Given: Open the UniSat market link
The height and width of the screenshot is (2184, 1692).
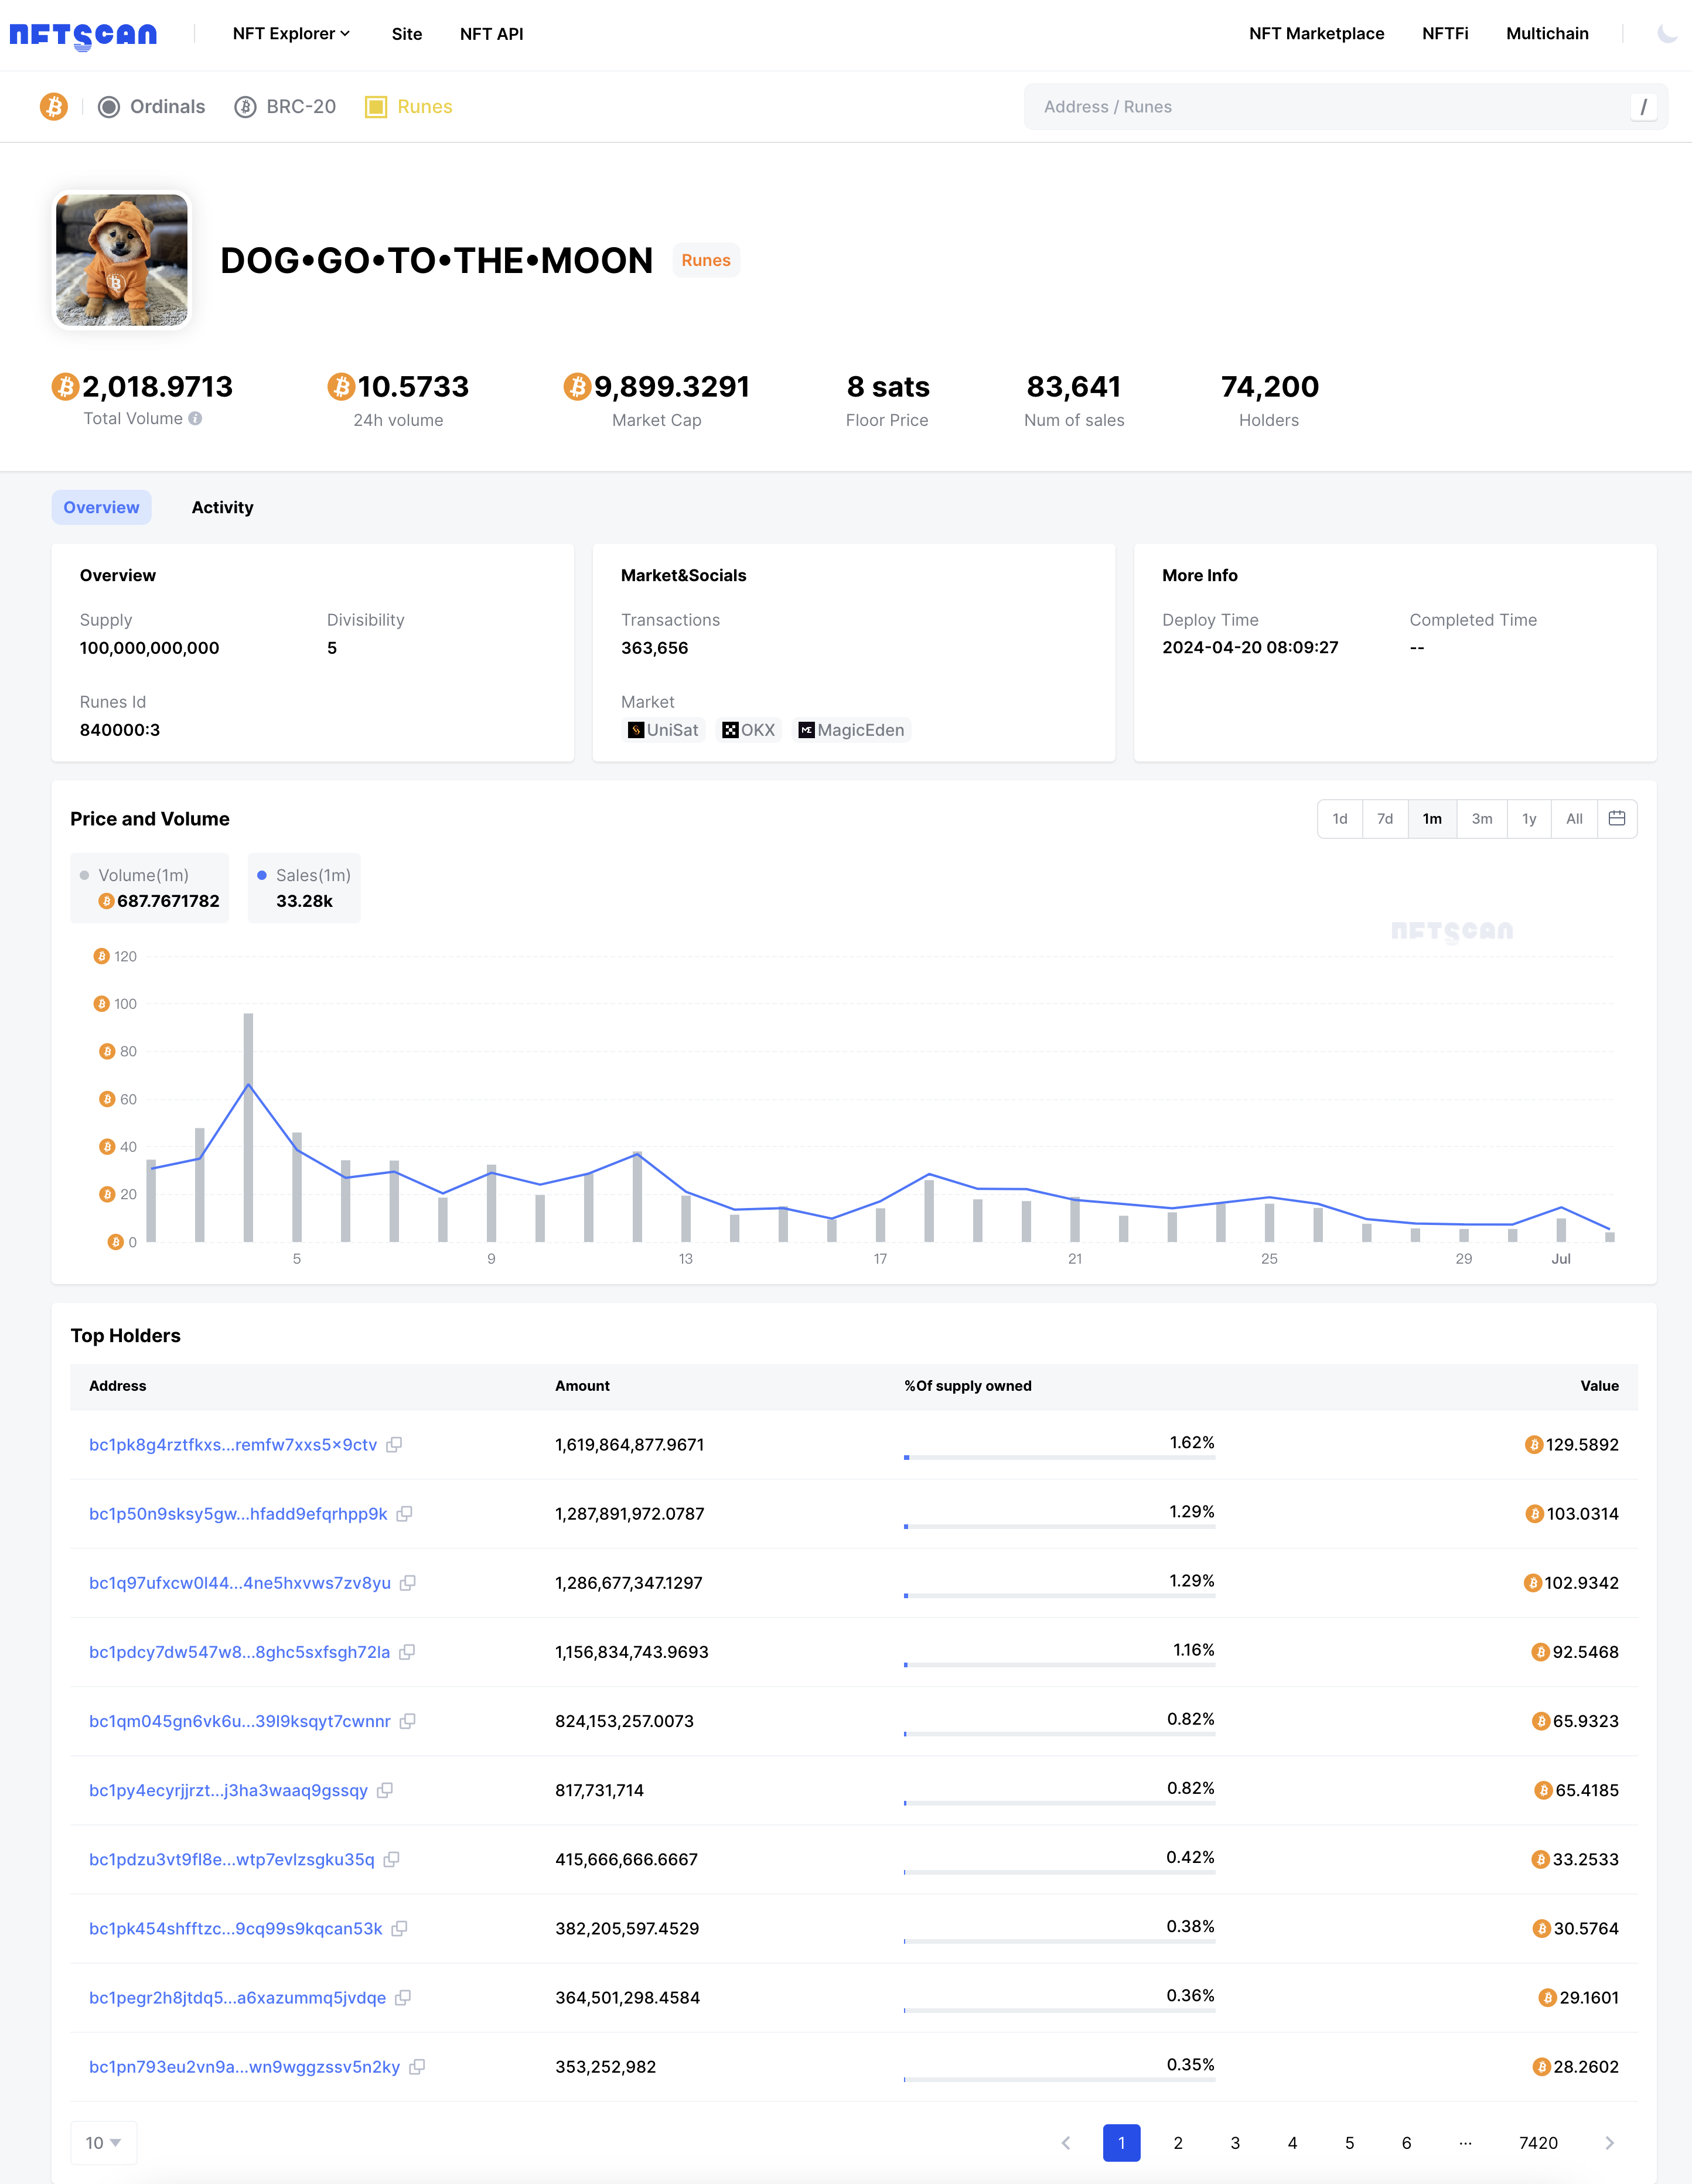Looking at the screenshot, I should pos(663,731).
